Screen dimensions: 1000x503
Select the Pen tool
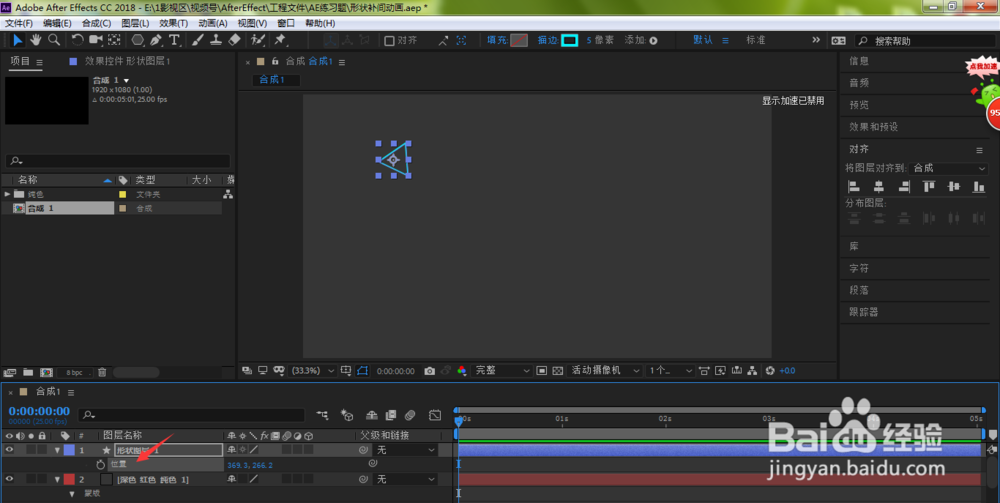[156, 40]
